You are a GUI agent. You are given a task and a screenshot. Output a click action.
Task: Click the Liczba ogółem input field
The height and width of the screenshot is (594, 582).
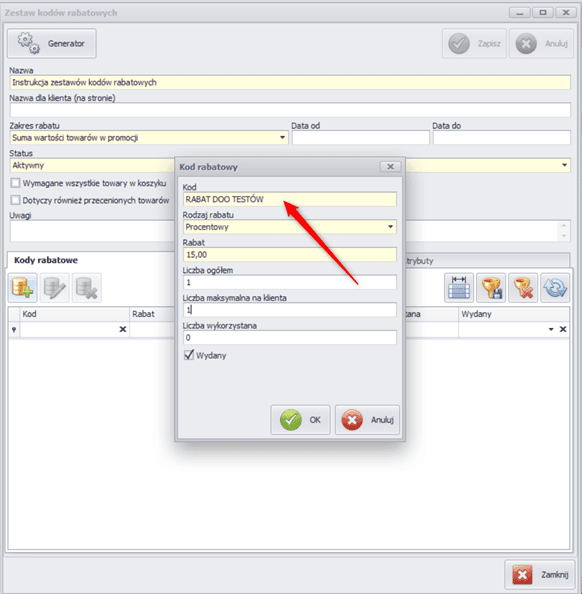click(x=289, y=282)
